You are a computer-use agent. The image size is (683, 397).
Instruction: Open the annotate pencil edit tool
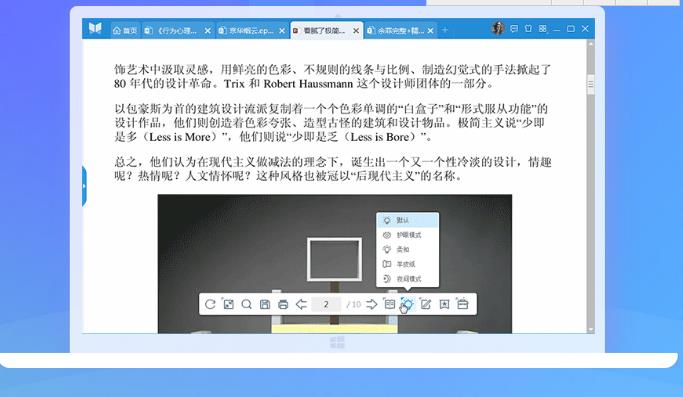pyautogui.click(x=426, y=304)
